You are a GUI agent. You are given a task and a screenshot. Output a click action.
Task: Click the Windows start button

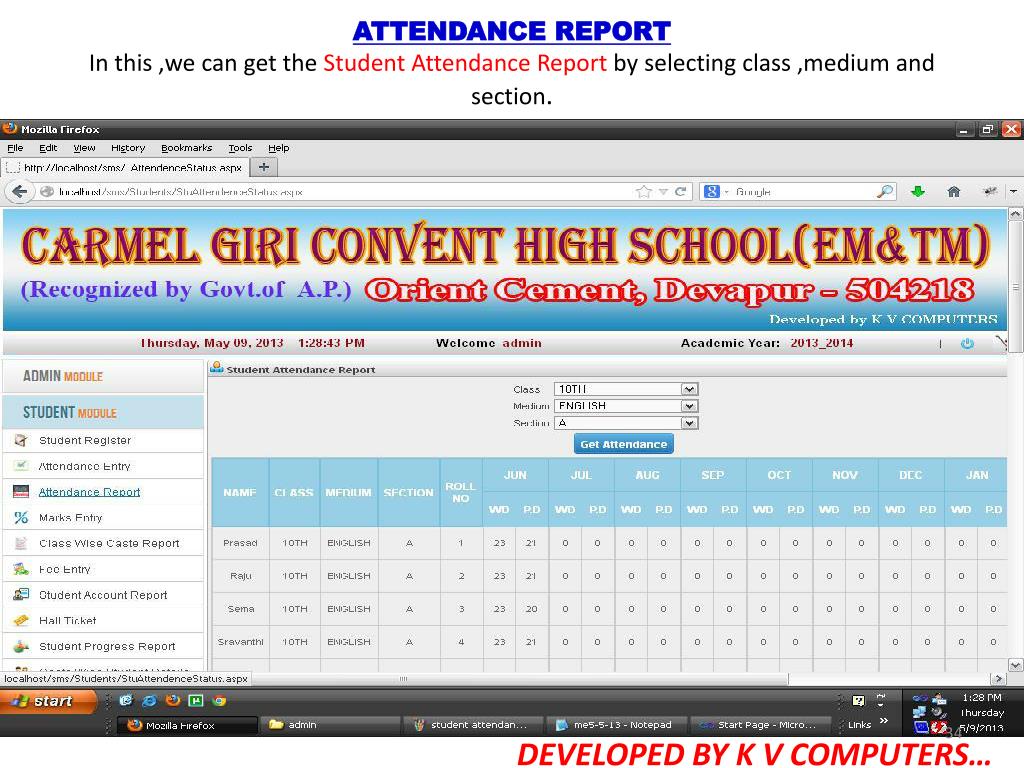[x=49, y=701]
